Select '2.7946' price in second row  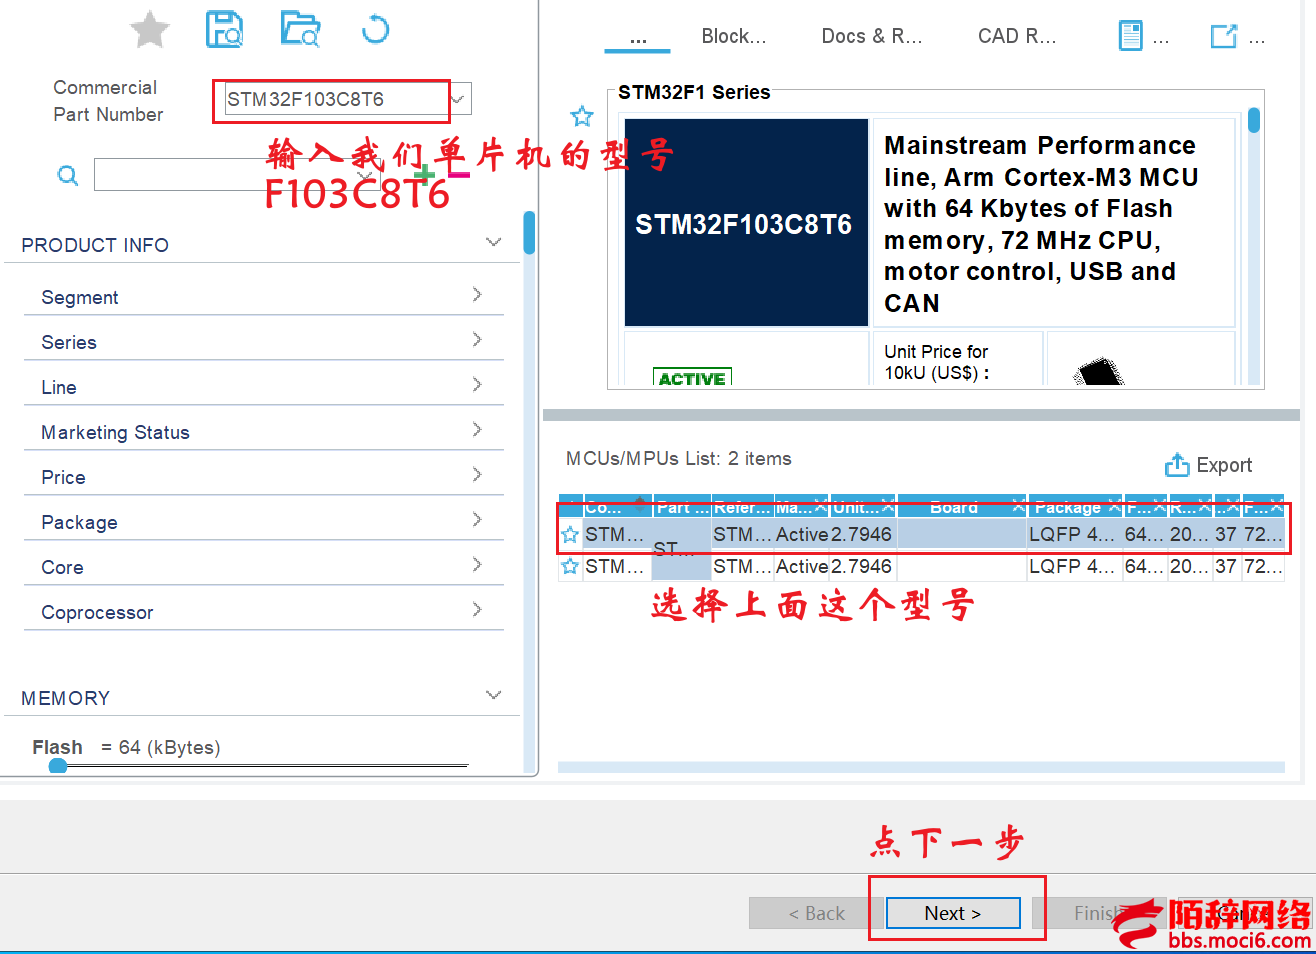(861, 567)
